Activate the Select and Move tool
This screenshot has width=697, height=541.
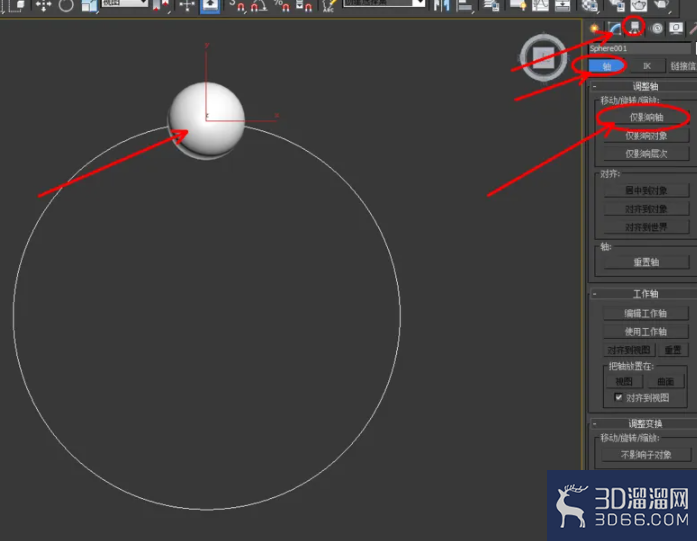click(x=44, y=5)
